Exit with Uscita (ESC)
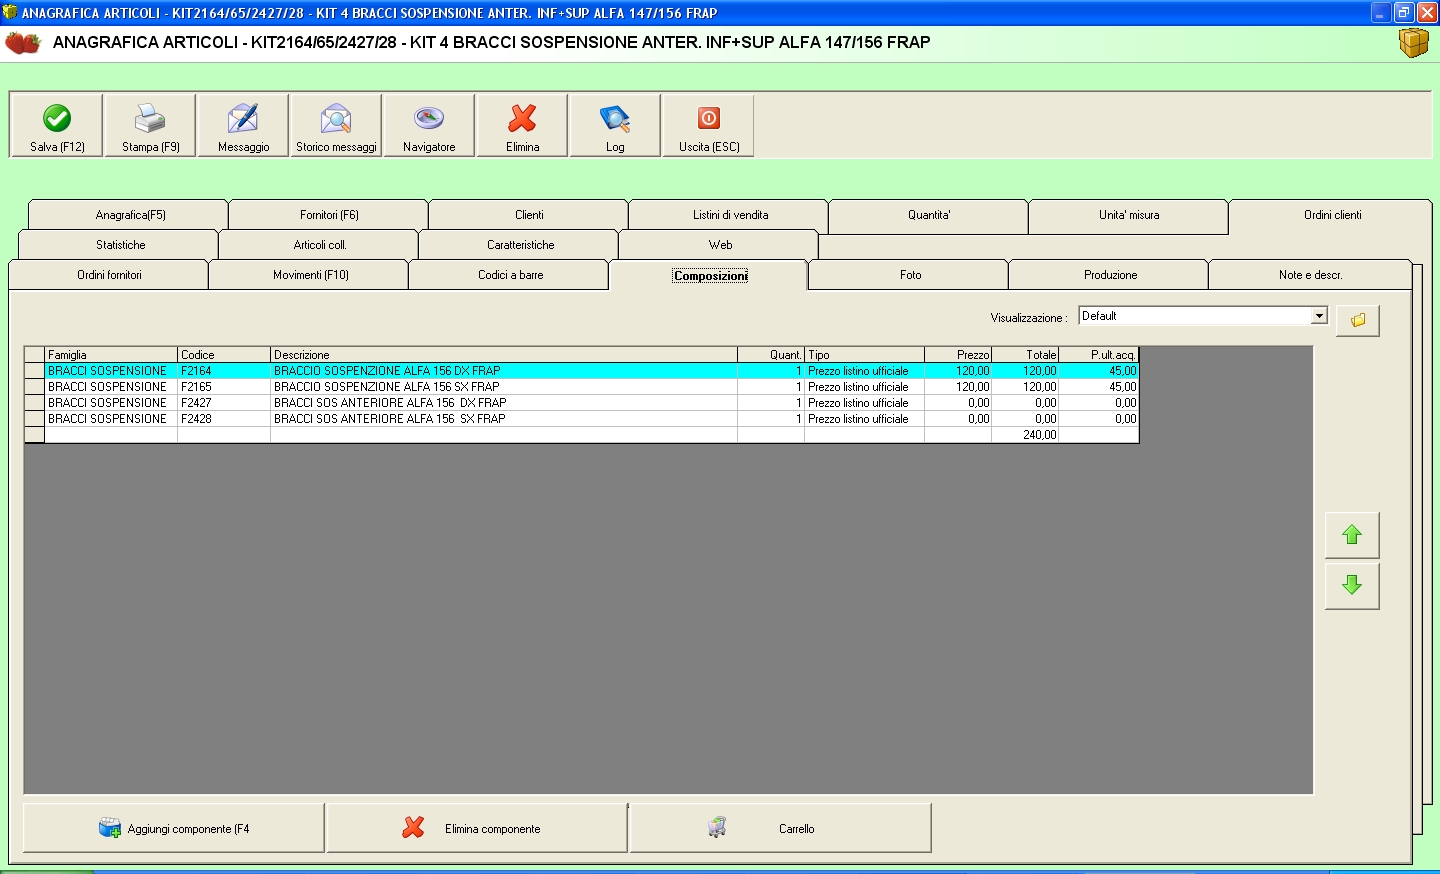Viewport: 1440px width, 874px height. point(708,125)
